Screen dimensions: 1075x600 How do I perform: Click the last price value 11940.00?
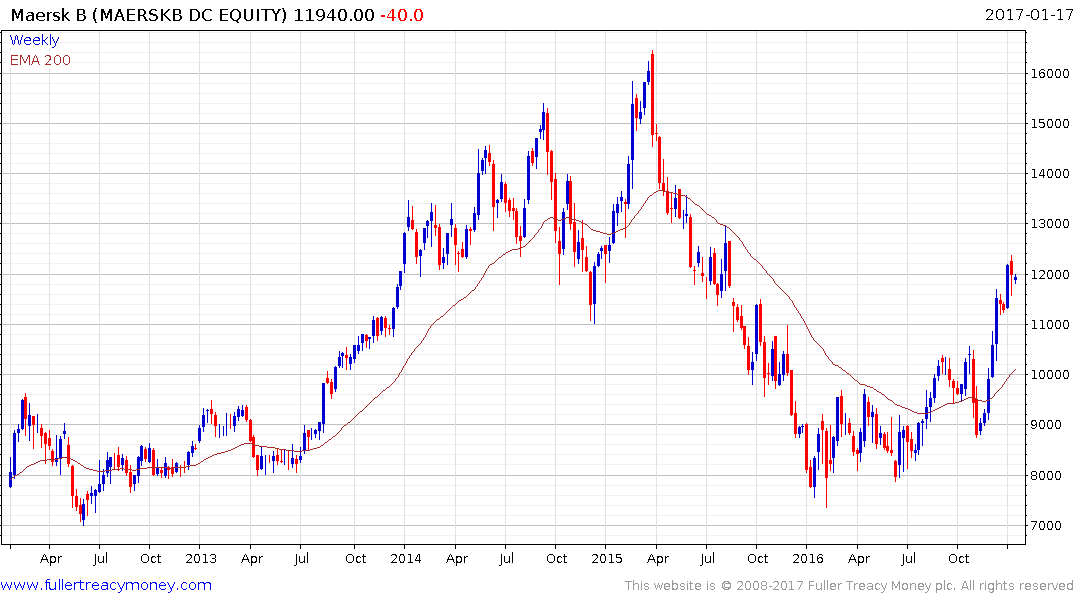pos(334,14)
